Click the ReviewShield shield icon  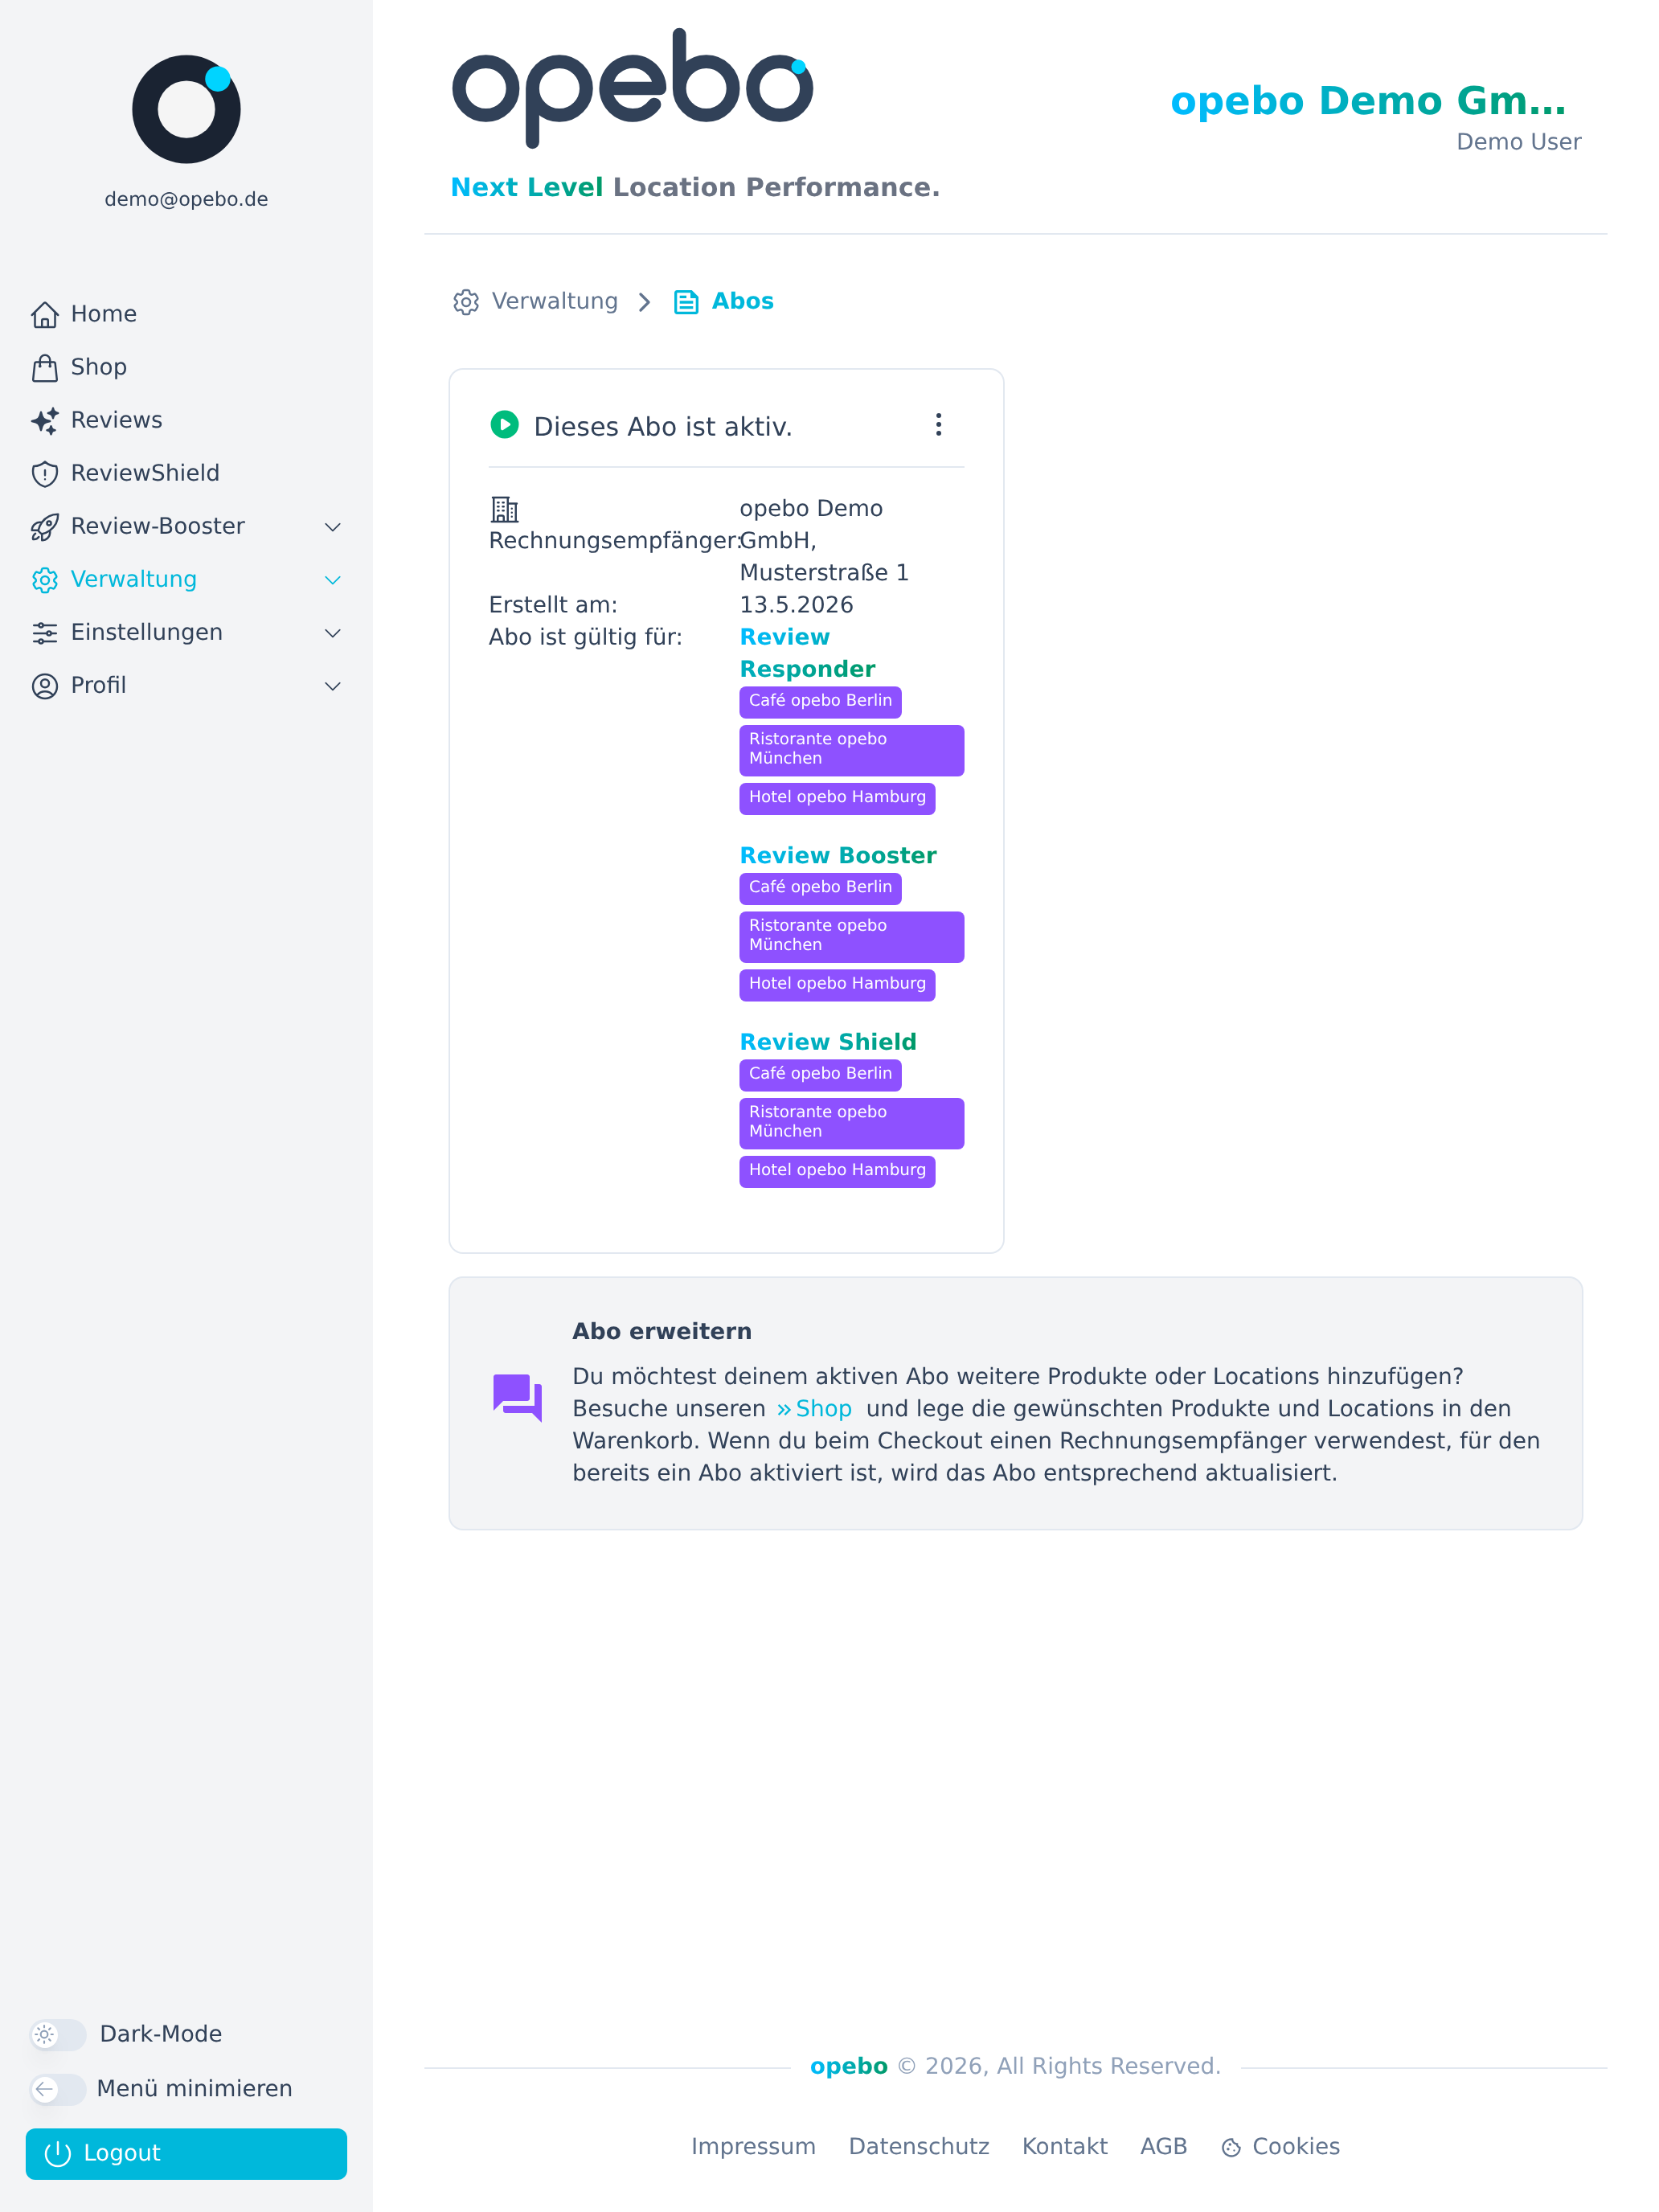[45, 473]
